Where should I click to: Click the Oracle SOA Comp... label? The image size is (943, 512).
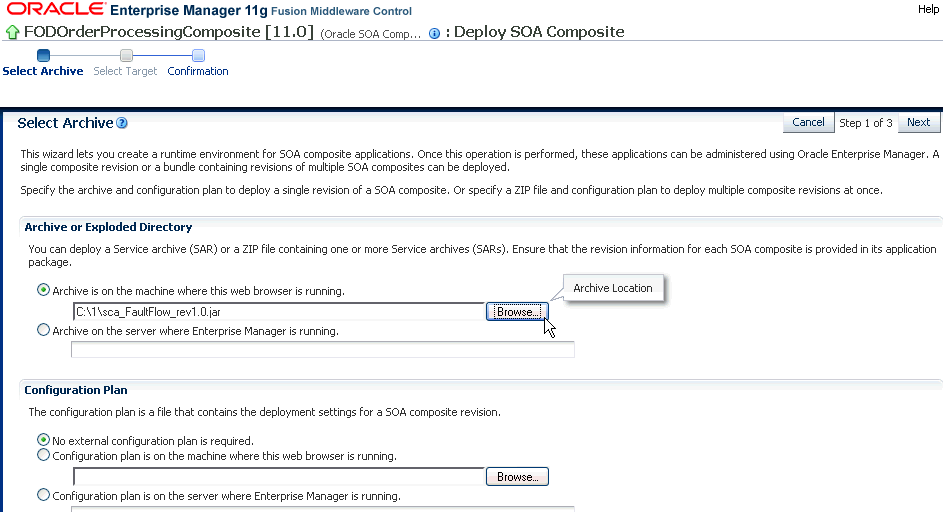[x=370, y=34]
